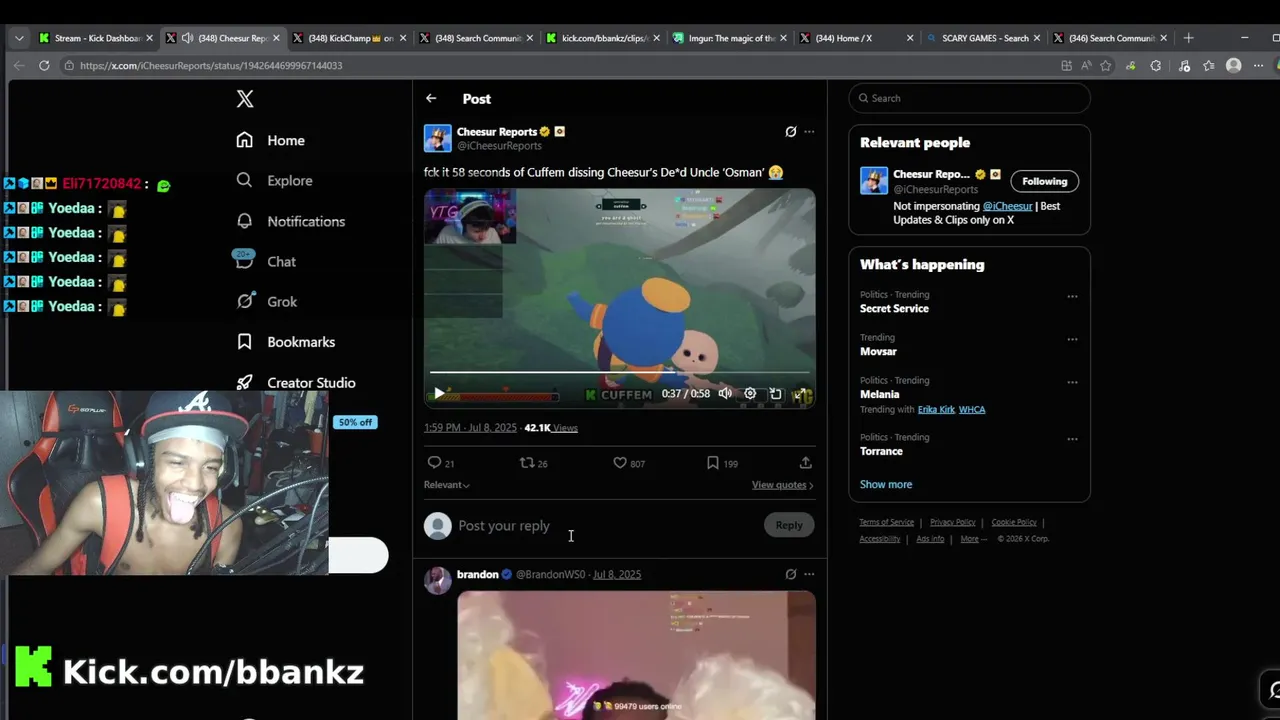Switch to KickChamp browser tab

350,38
